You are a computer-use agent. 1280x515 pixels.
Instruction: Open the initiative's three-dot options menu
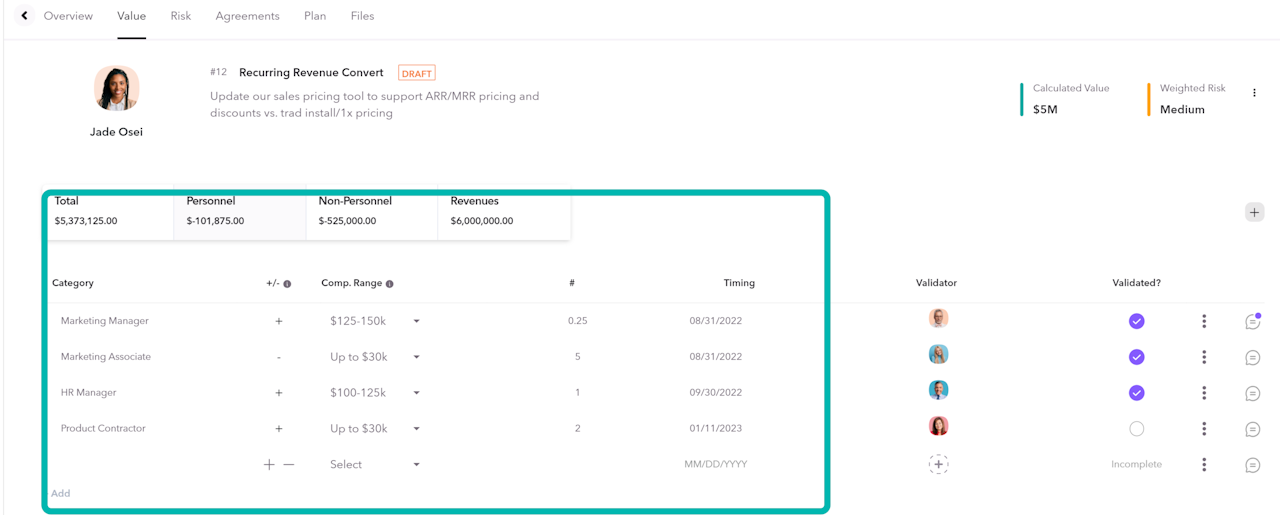tap(1254, 93)
